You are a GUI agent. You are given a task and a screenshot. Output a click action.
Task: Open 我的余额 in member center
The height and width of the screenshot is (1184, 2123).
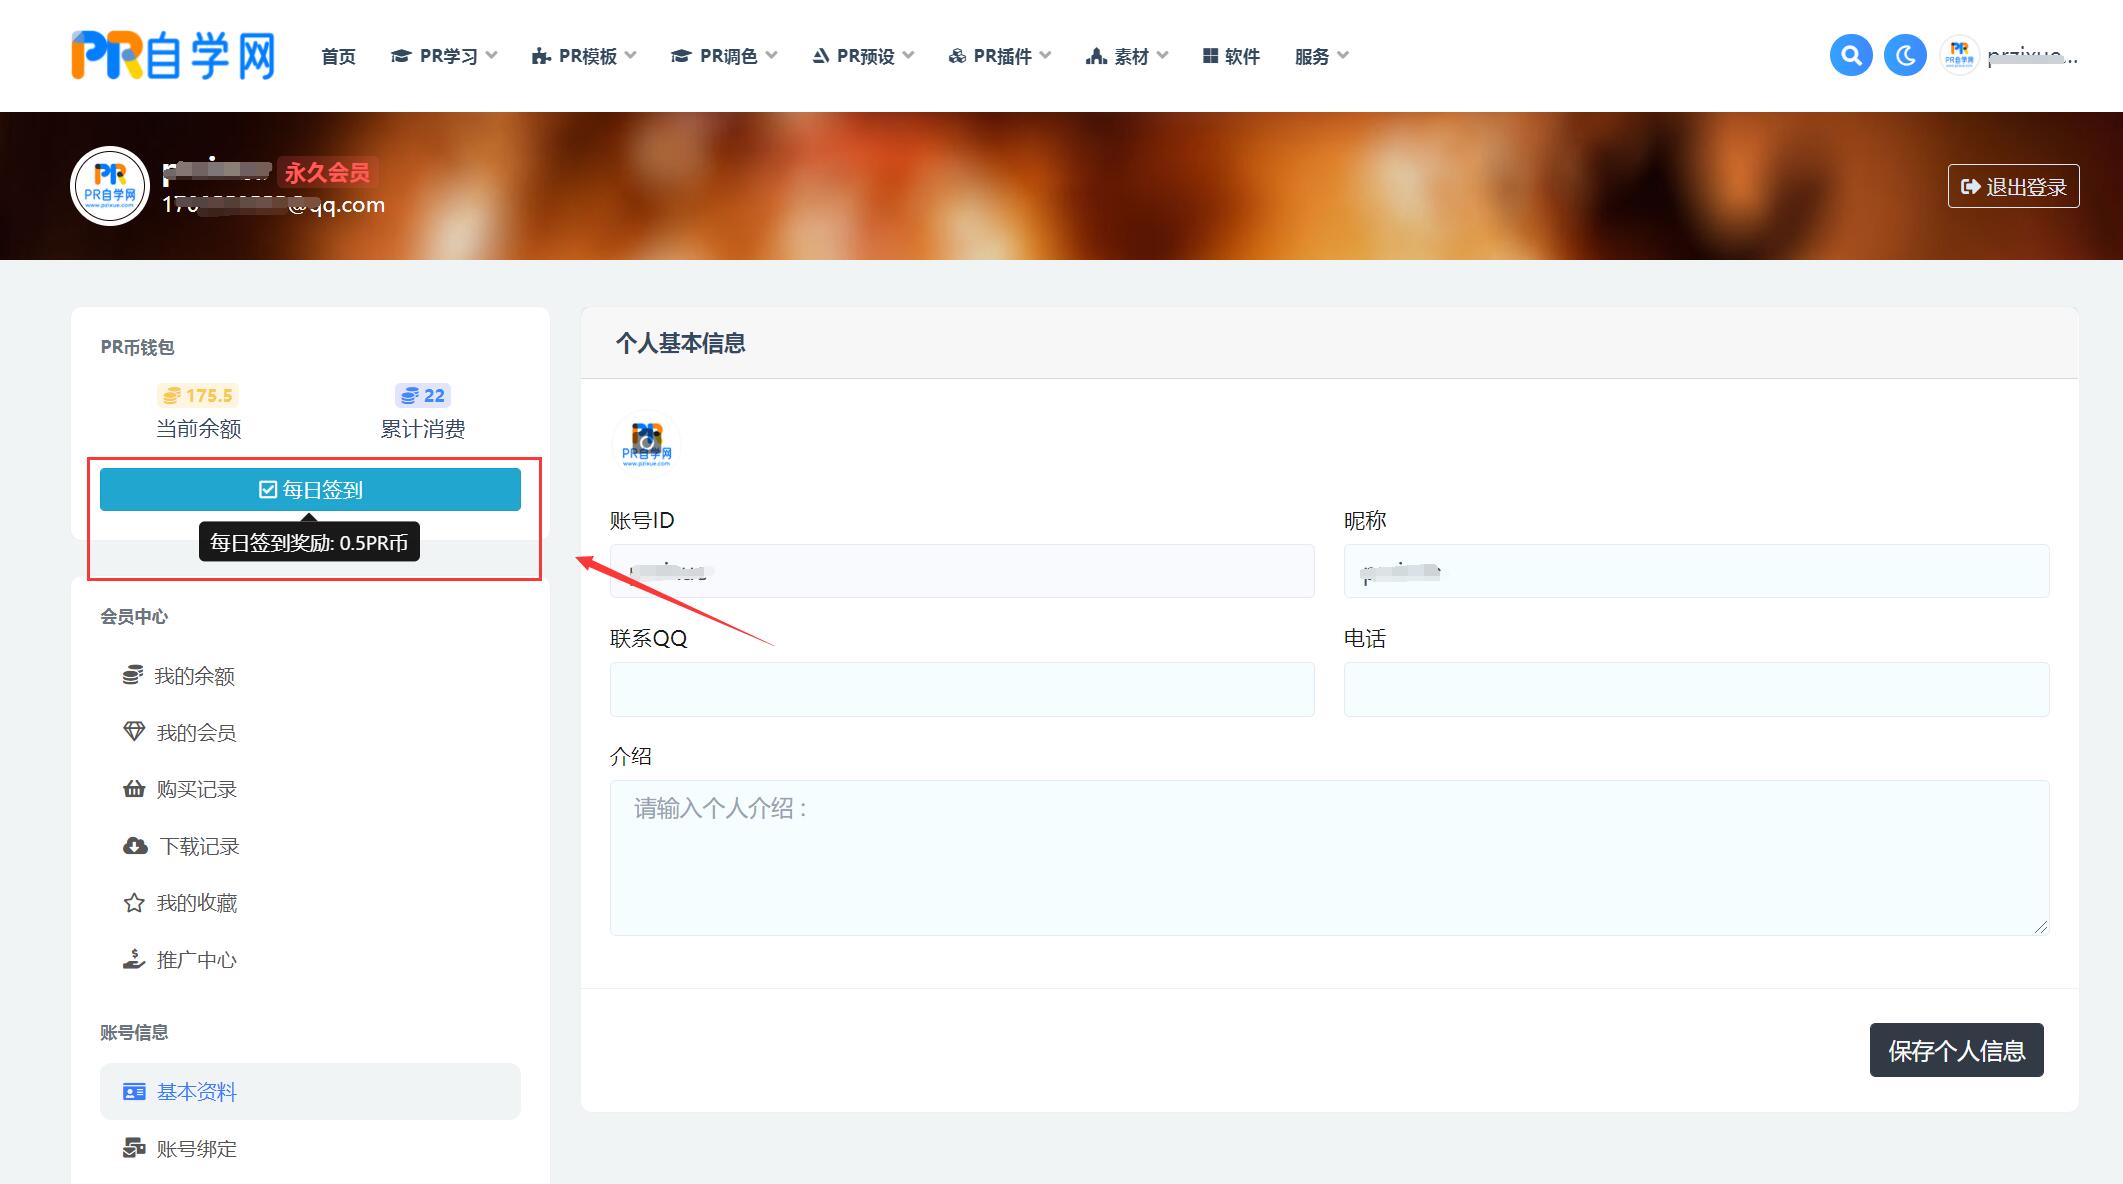click(194, 676)
